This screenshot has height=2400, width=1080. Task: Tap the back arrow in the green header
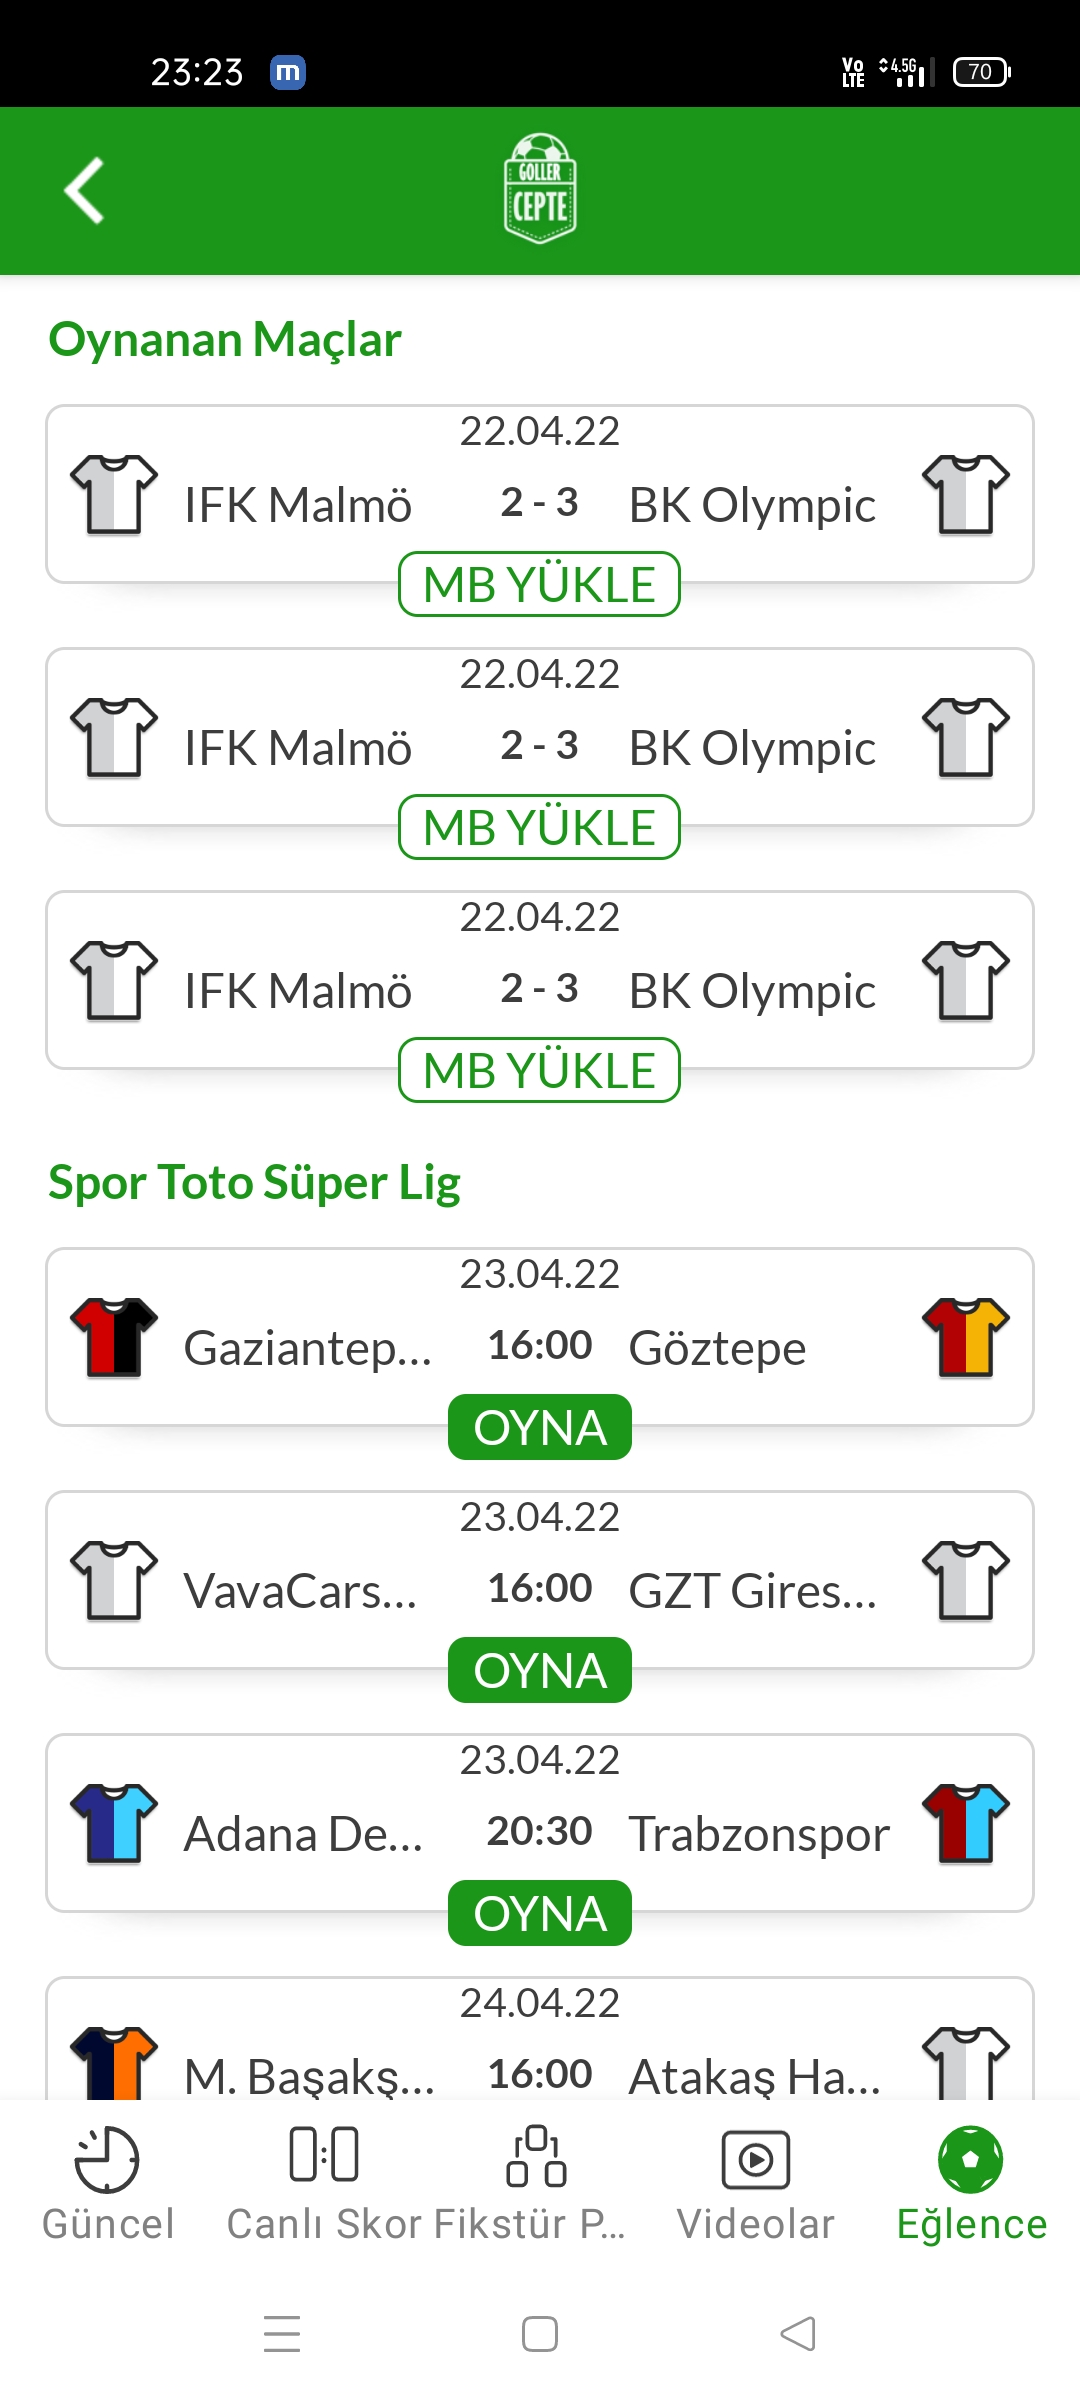point(85,190)
